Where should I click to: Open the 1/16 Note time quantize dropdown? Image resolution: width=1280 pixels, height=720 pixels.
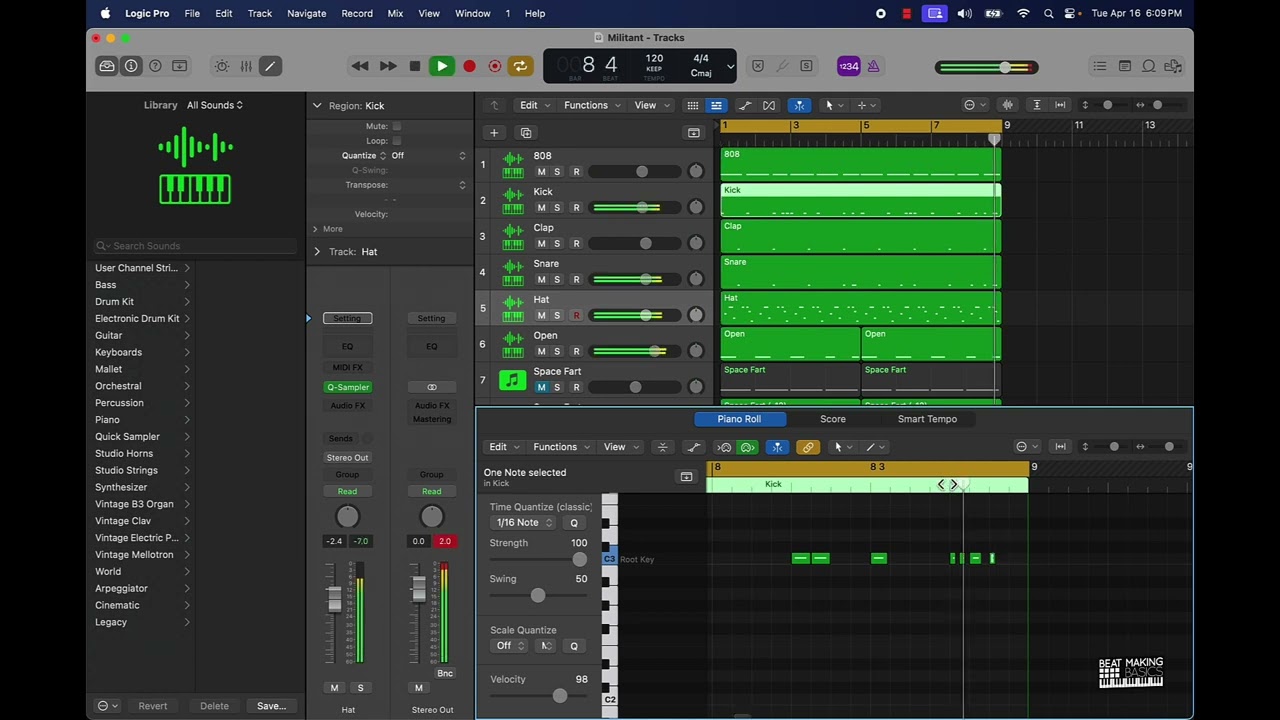pyautogui.click(x=524, y=523)
